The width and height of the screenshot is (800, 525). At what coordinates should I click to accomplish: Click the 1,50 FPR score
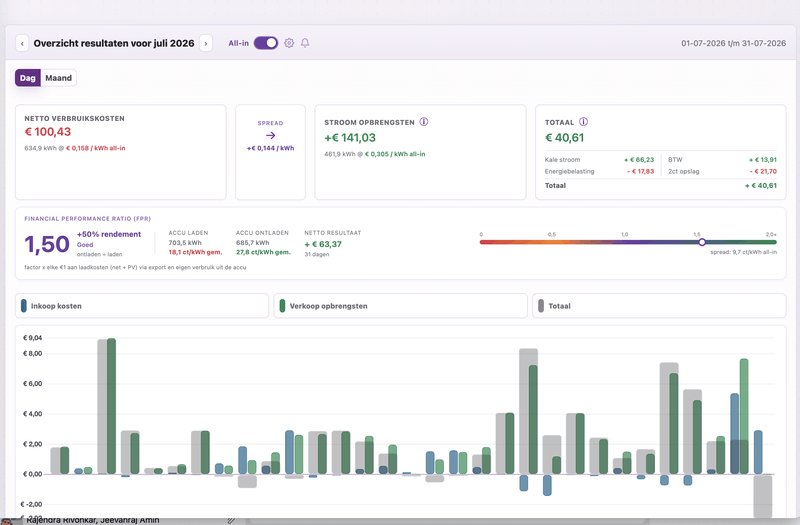(x=47, y=244)
